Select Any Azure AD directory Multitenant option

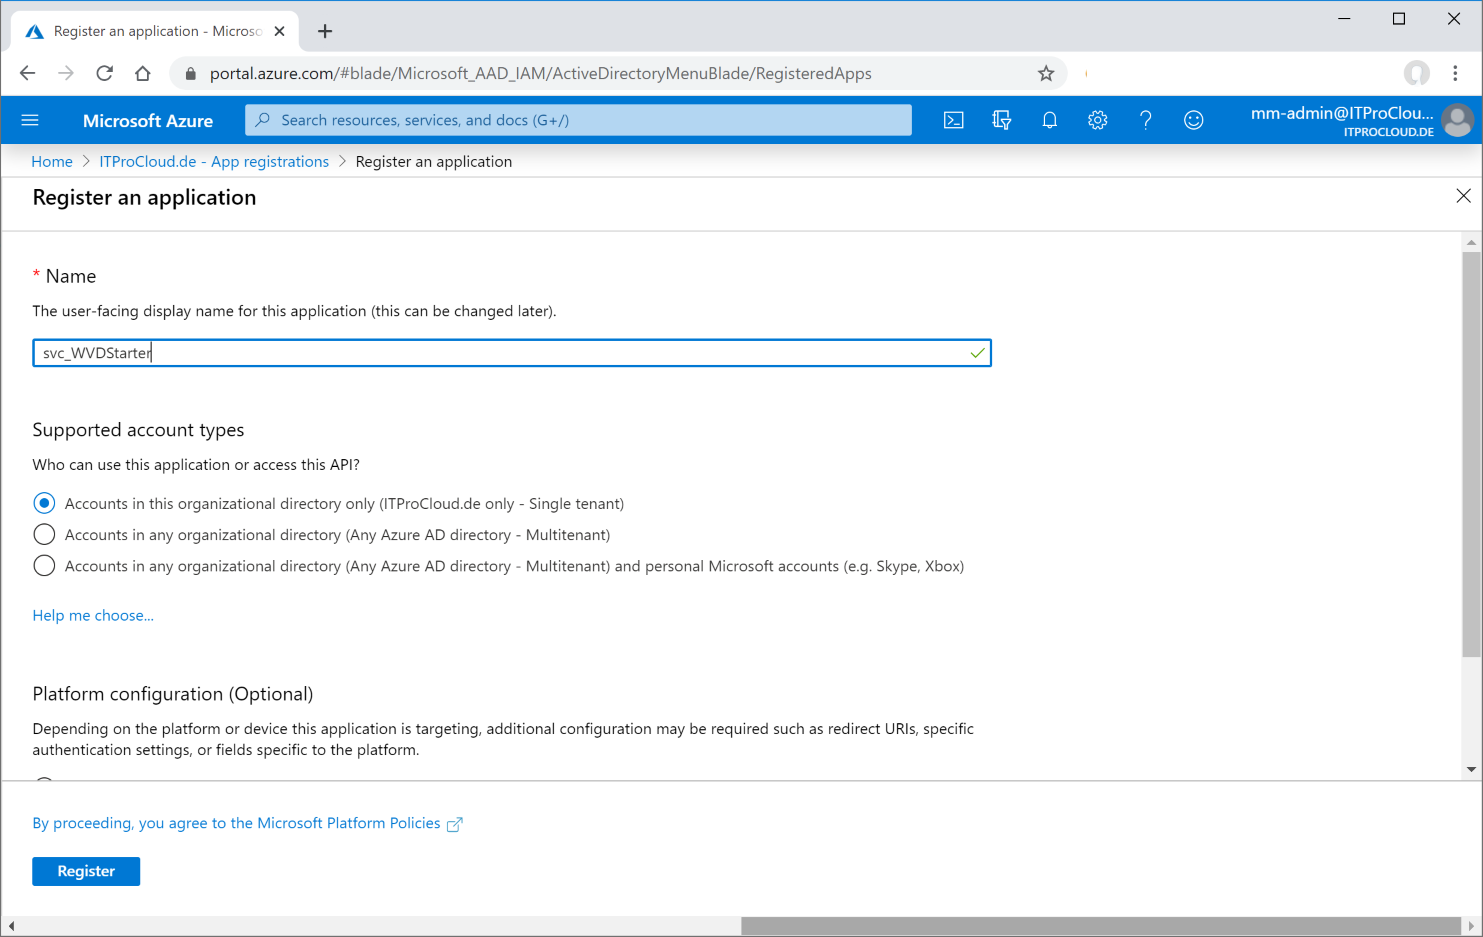(44, 534)
